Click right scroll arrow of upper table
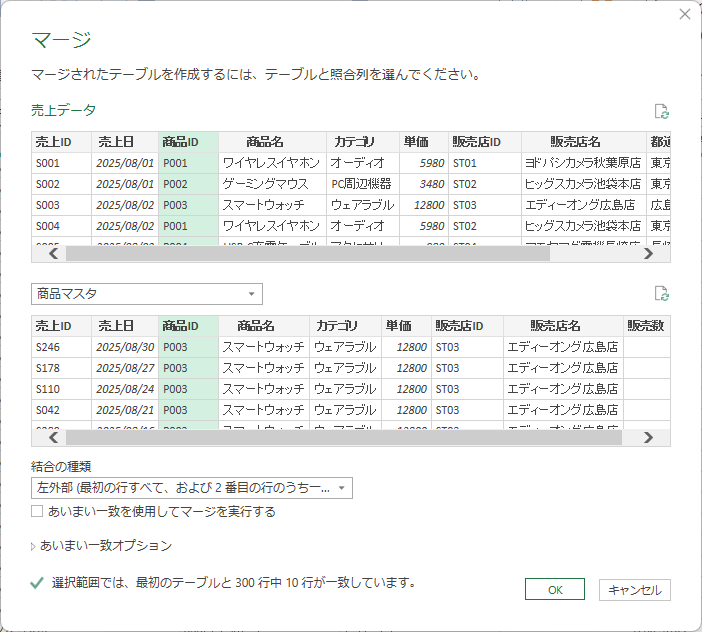This screenshot has height=632, width=702. [x=648, y=254]
